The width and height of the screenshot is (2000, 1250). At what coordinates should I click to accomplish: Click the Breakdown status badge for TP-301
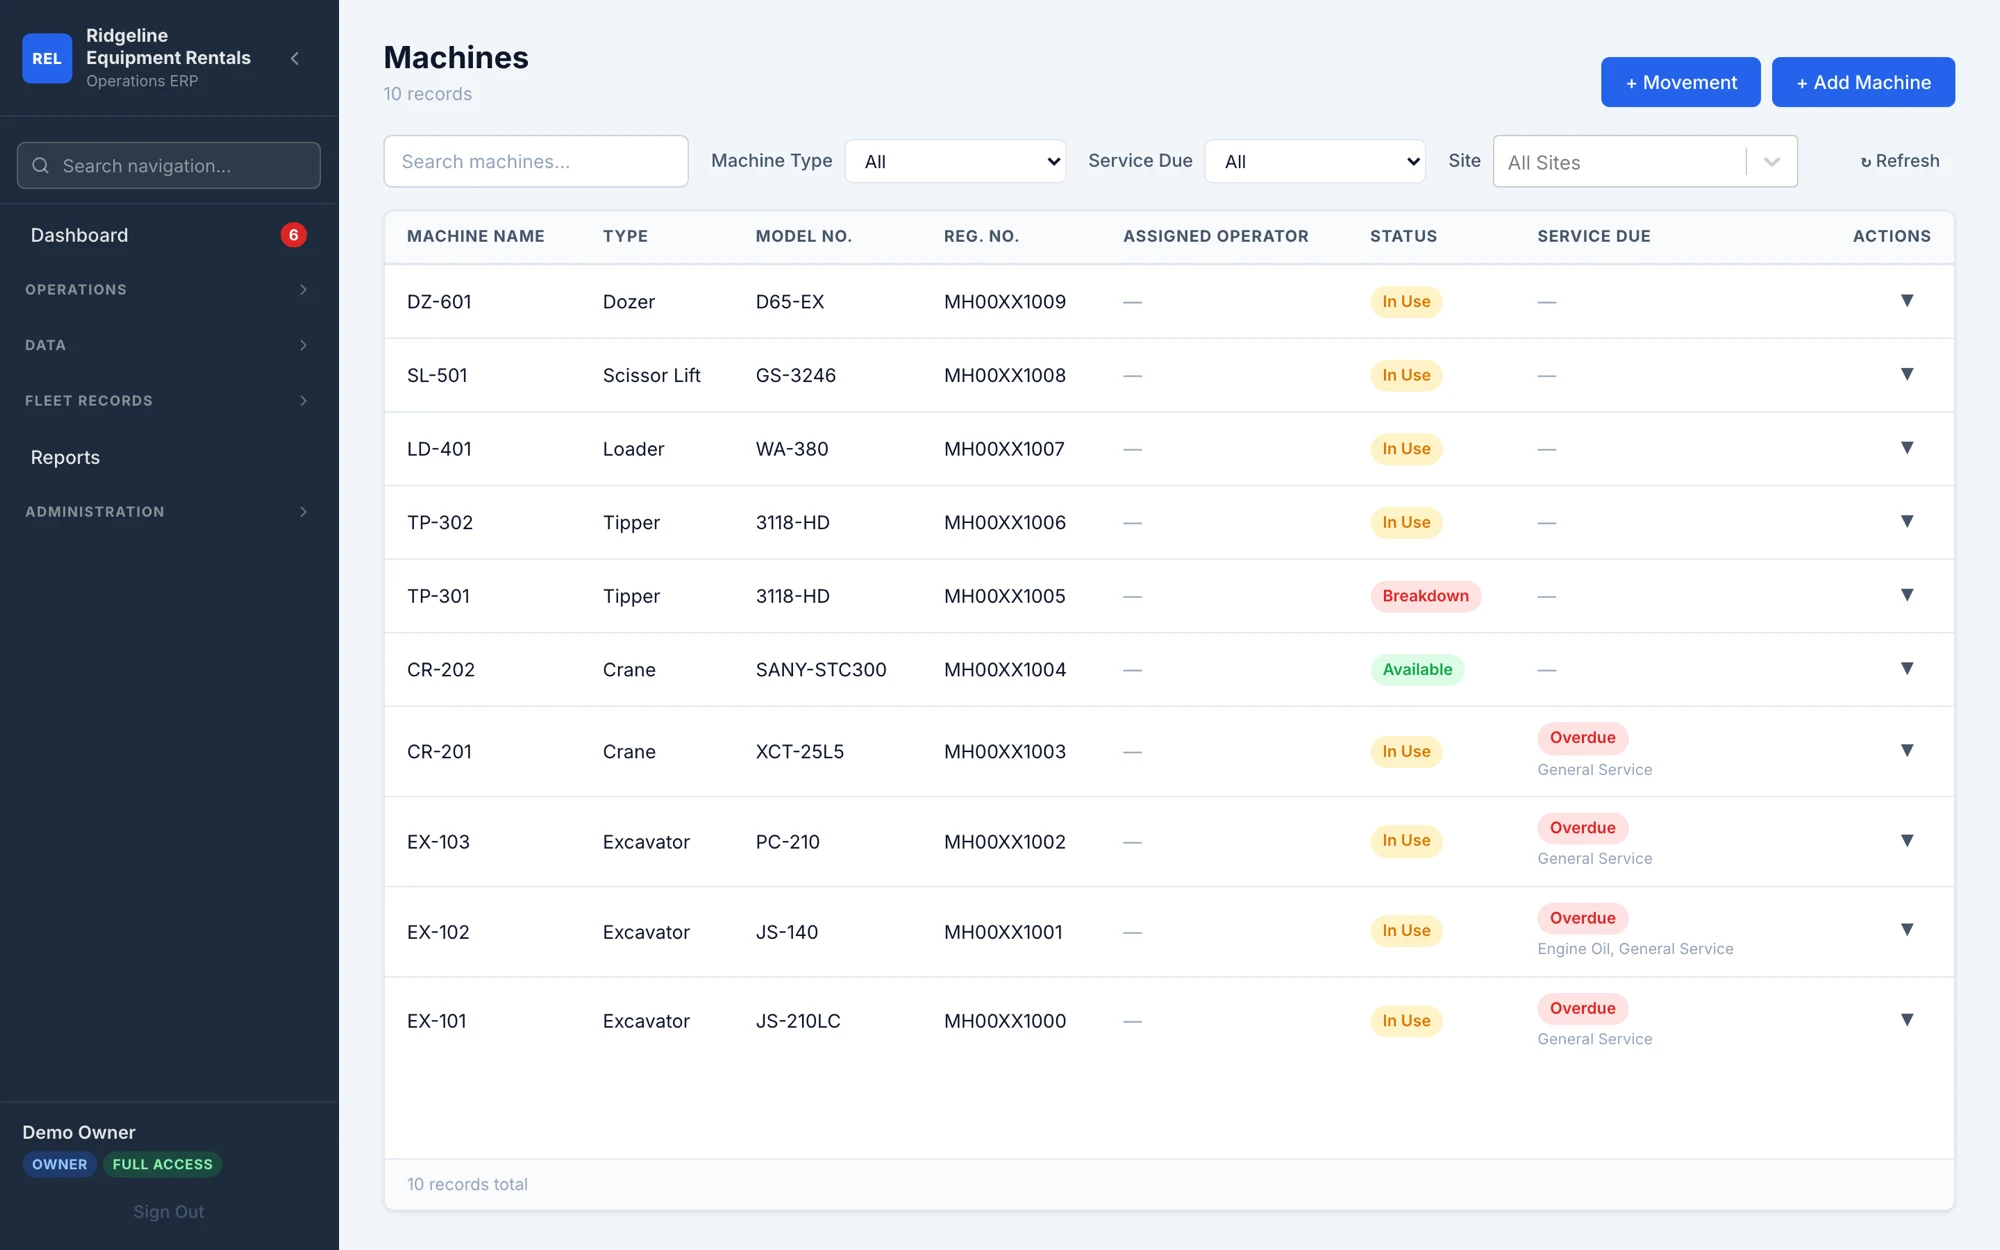click(1425, 596)
